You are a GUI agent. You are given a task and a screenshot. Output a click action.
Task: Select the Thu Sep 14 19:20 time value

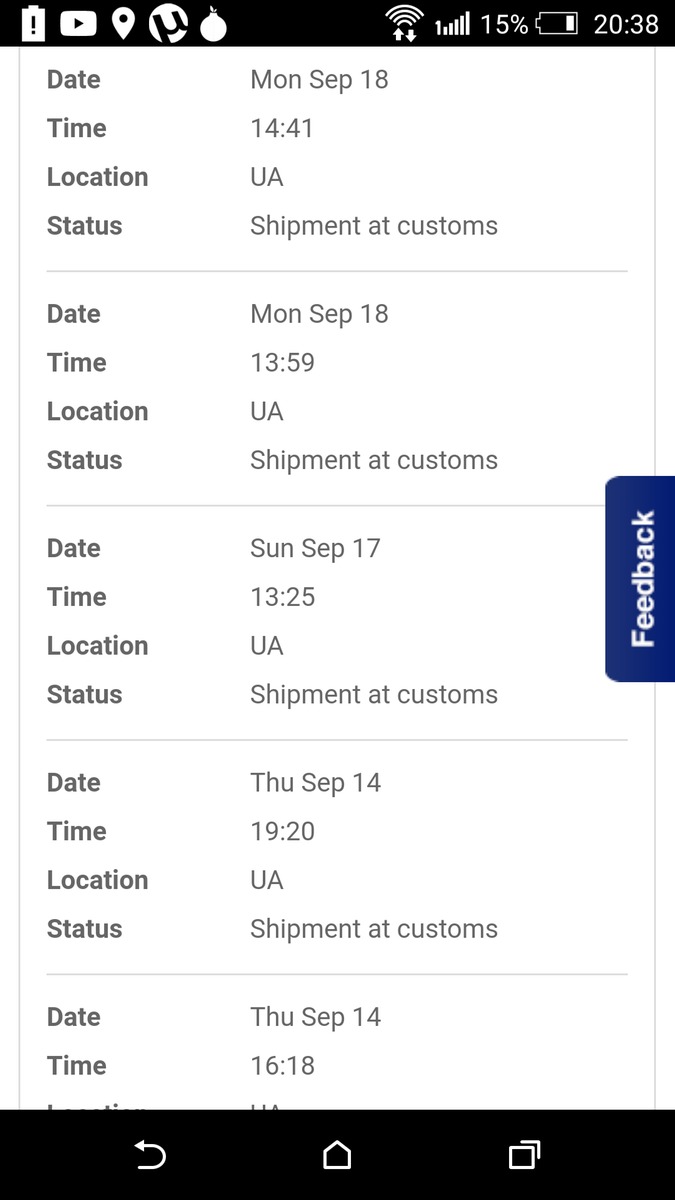[x=282, y=831]
